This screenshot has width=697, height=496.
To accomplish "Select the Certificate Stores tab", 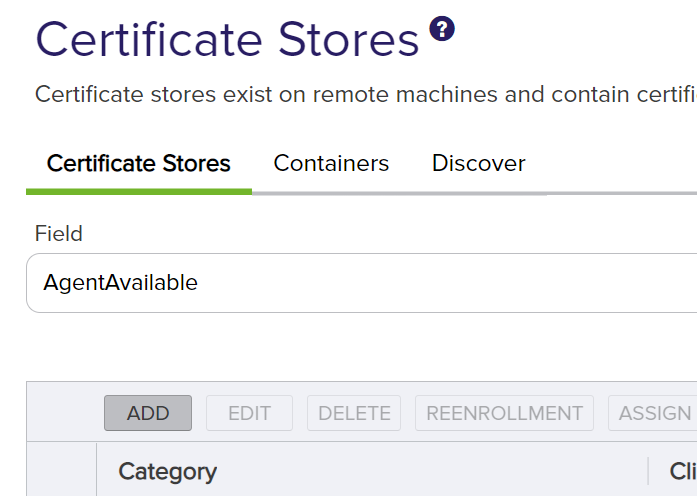I will [x=139, y=163].
